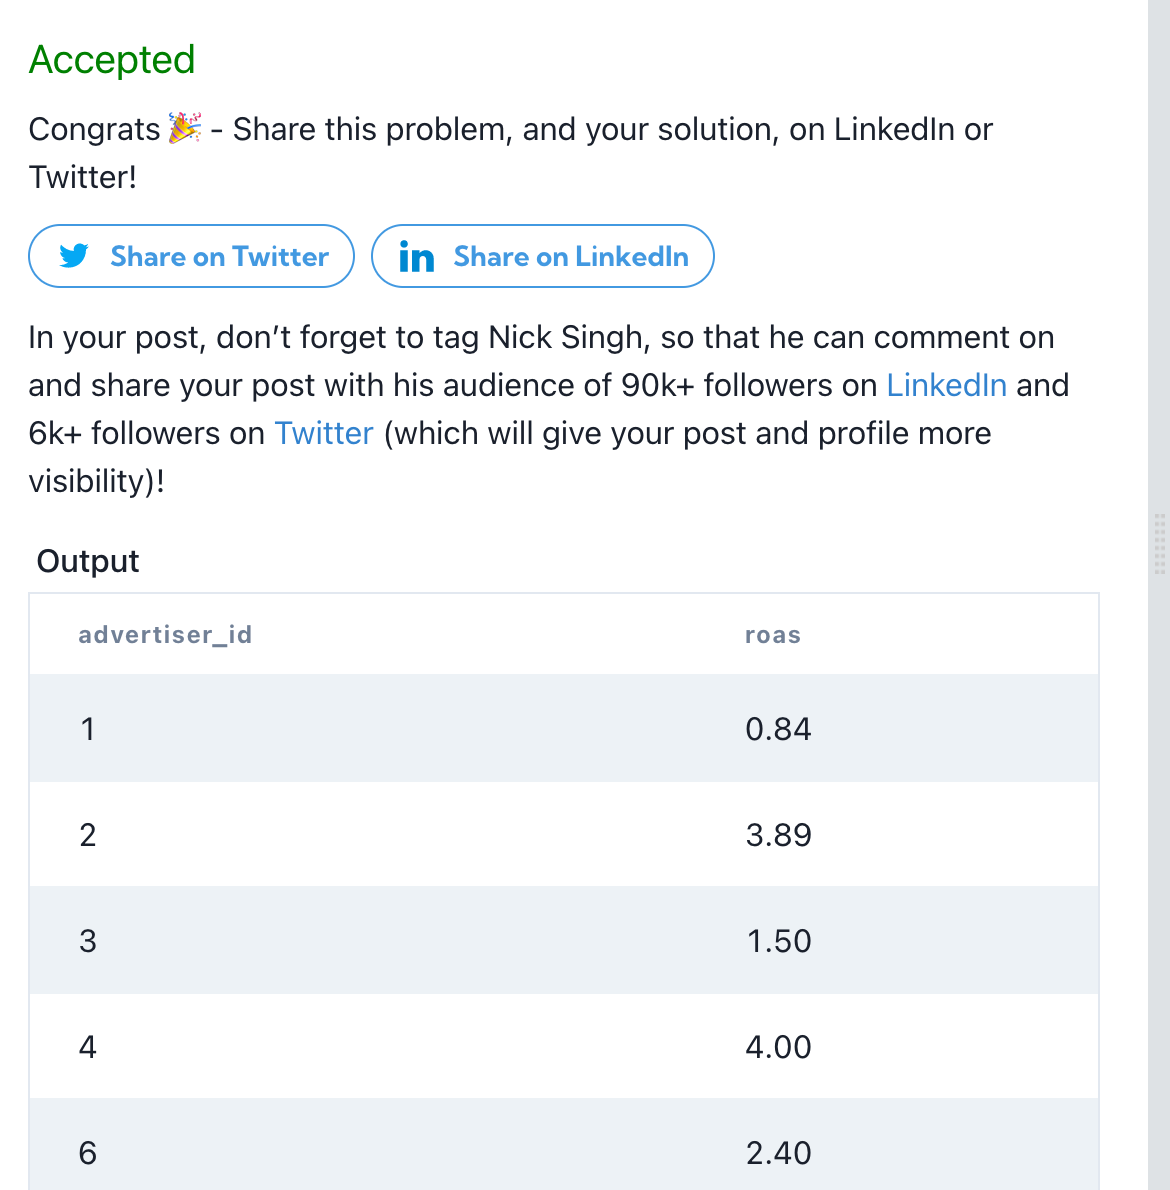The height and width of the screenshot is (1190, 1170).
Task: Click the green Accepted status heading
Action: coord(112,60)
